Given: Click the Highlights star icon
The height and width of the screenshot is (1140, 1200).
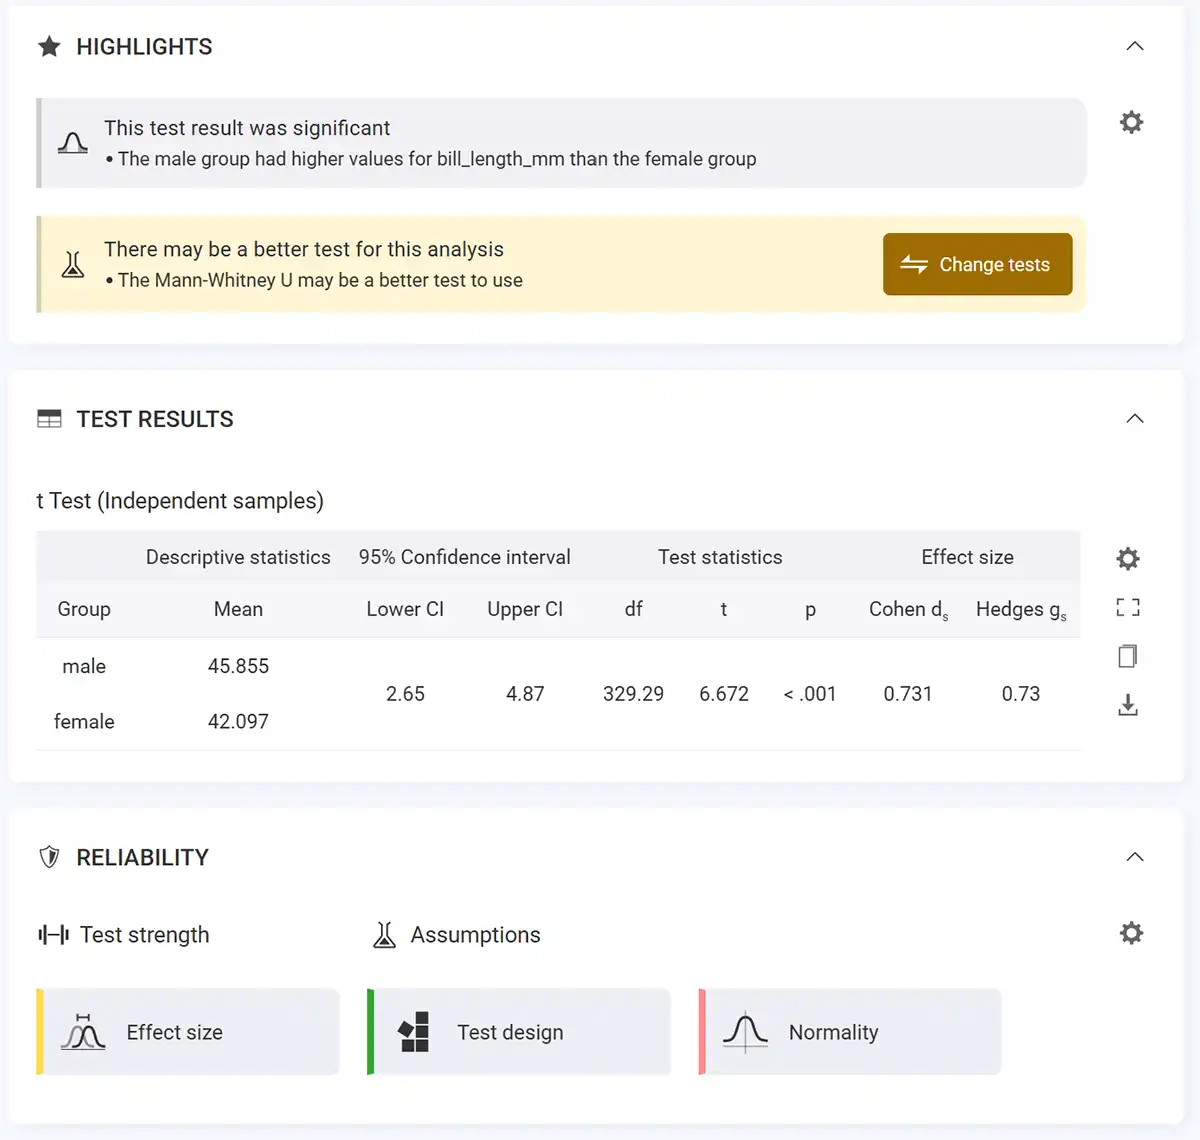Looking at the screenshot, I should point(49,46).
